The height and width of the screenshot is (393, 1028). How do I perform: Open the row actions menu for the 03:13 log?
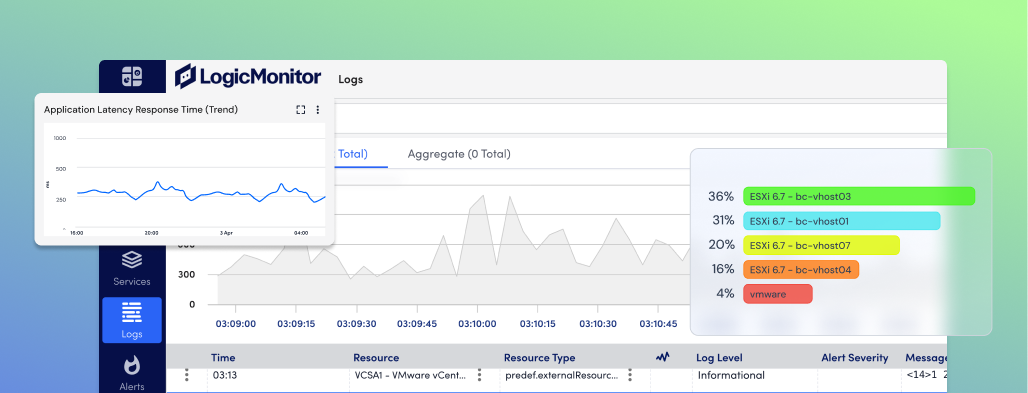point(187,375)
